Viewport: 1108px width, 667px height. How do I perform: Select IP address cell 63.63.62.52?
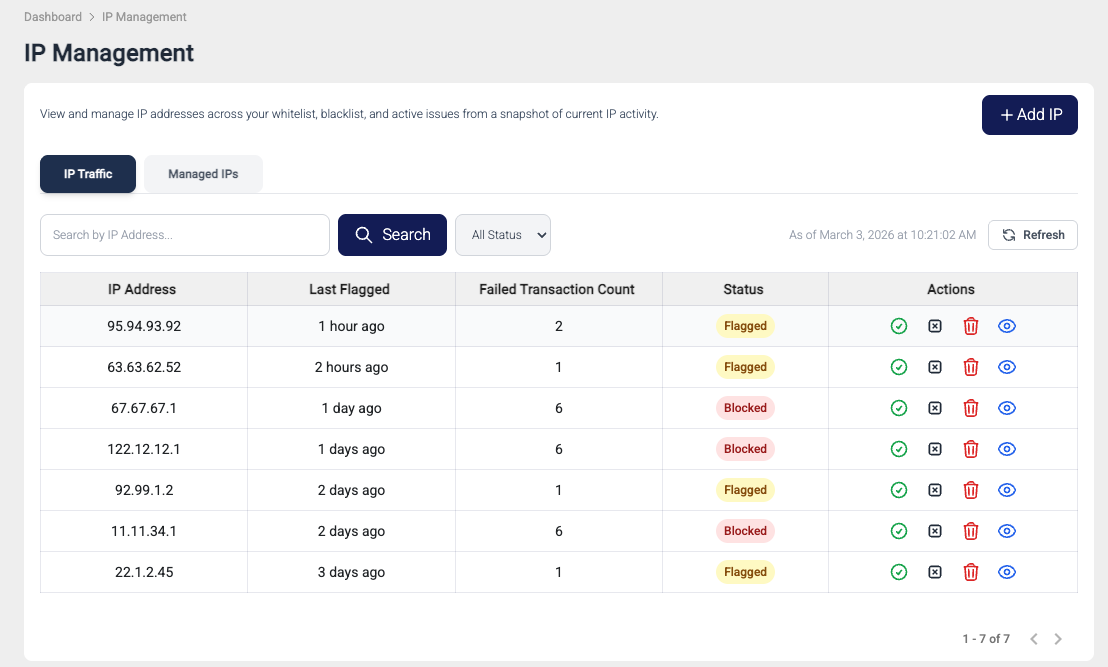pos(143,367)
